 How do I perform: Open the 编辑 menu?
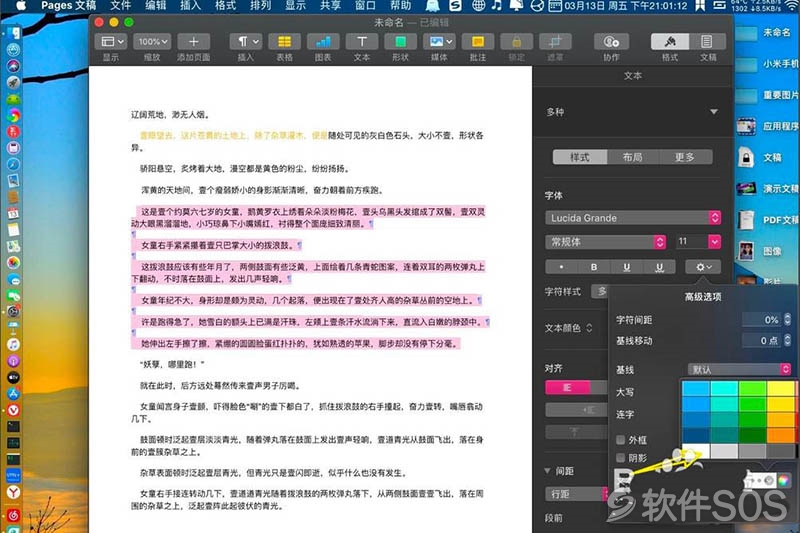pos(156,6)
